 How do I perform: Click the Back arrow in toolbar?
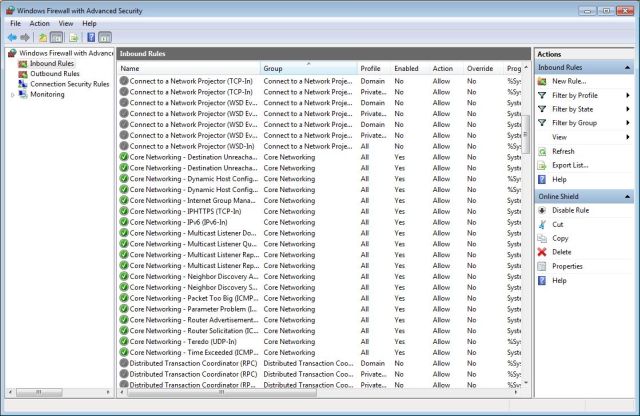(11, 37)
